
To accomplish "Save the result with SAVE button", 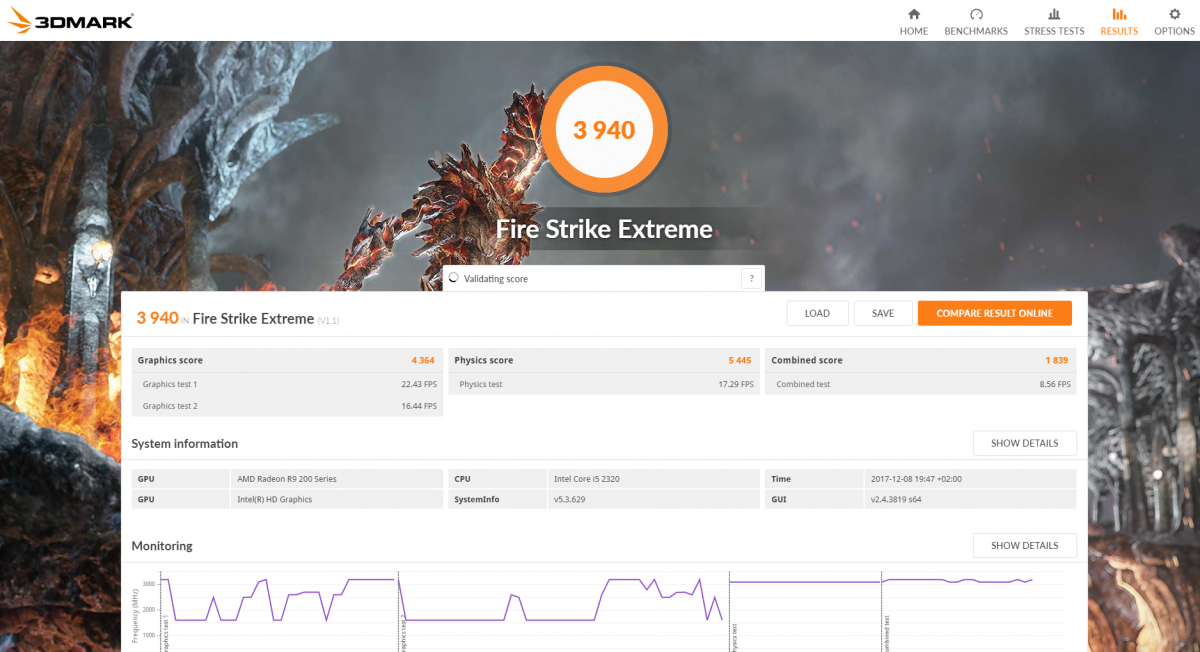I will click(x=883, y=313).
